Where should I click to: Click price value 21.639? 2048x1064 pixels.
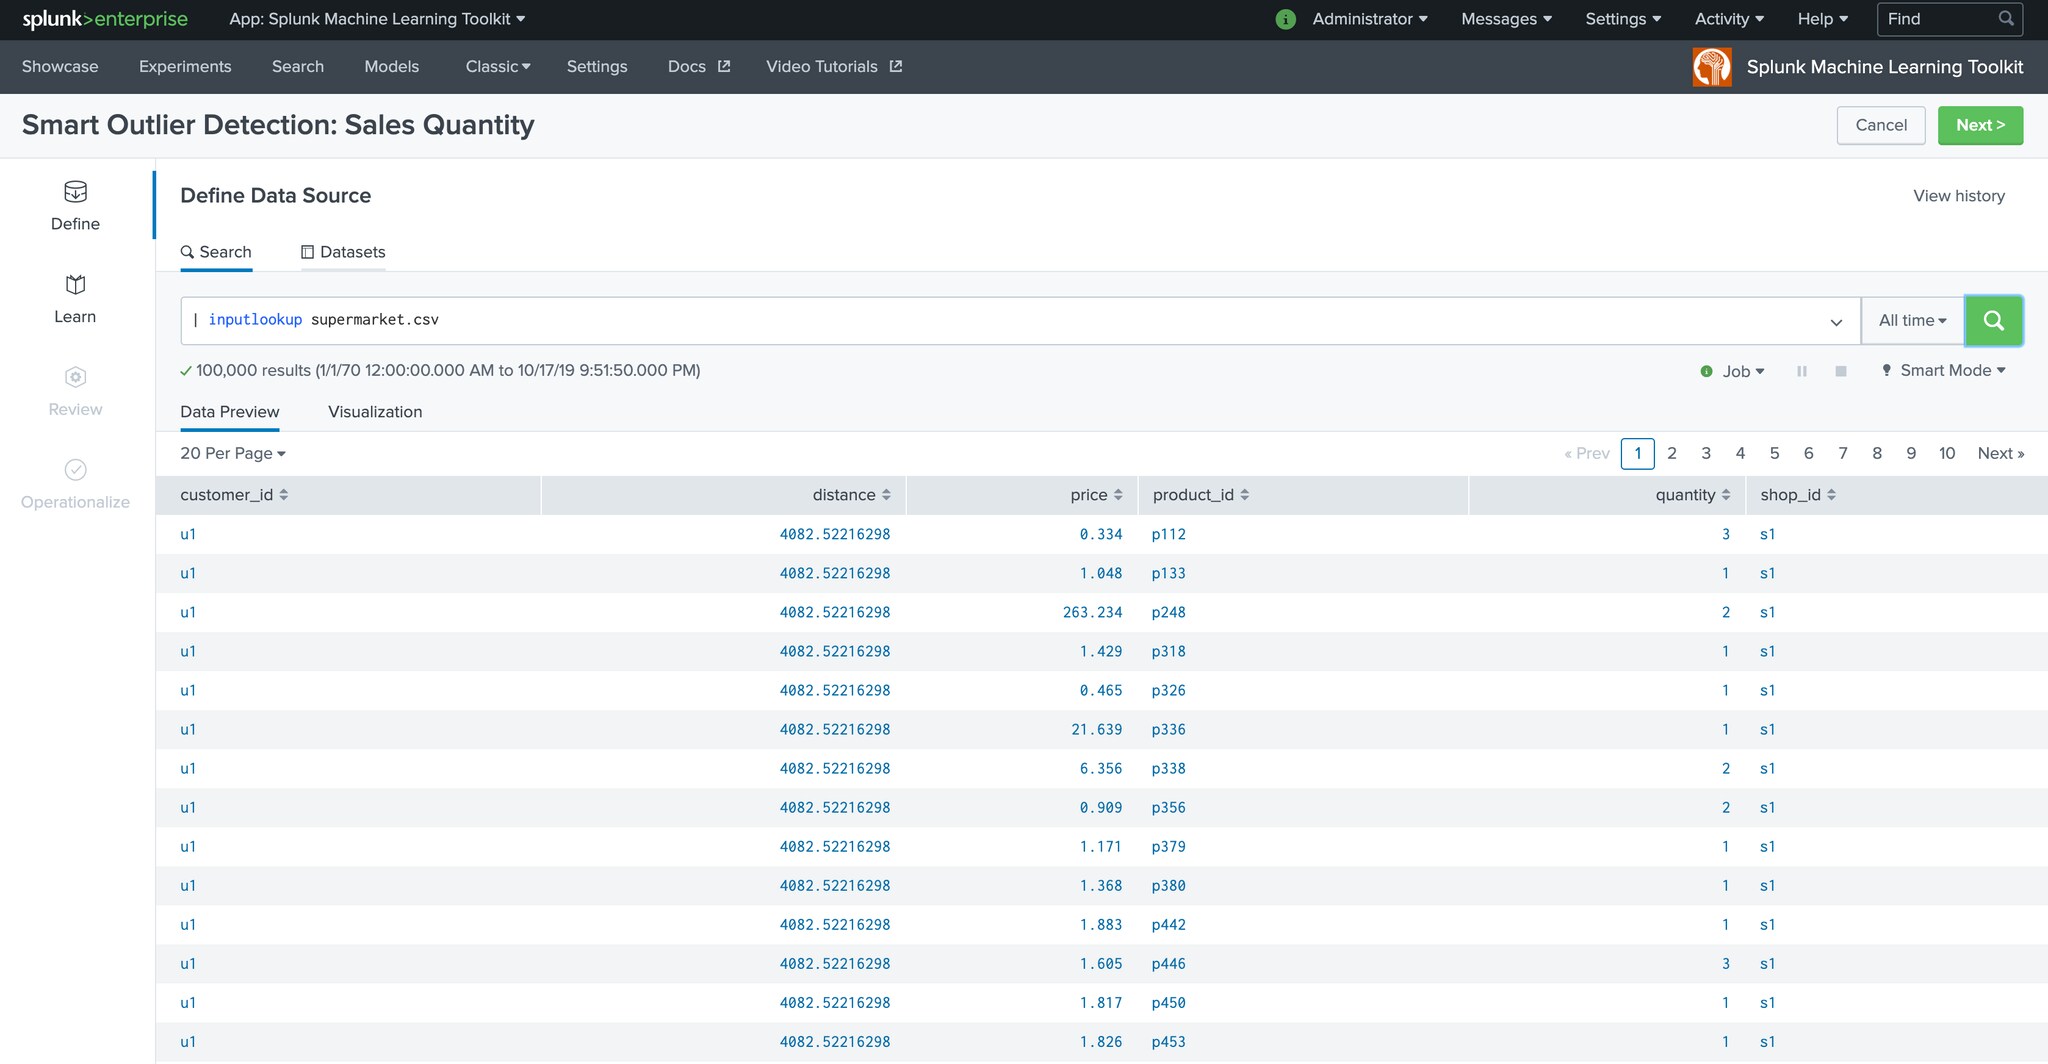(x=1096, y=729)
